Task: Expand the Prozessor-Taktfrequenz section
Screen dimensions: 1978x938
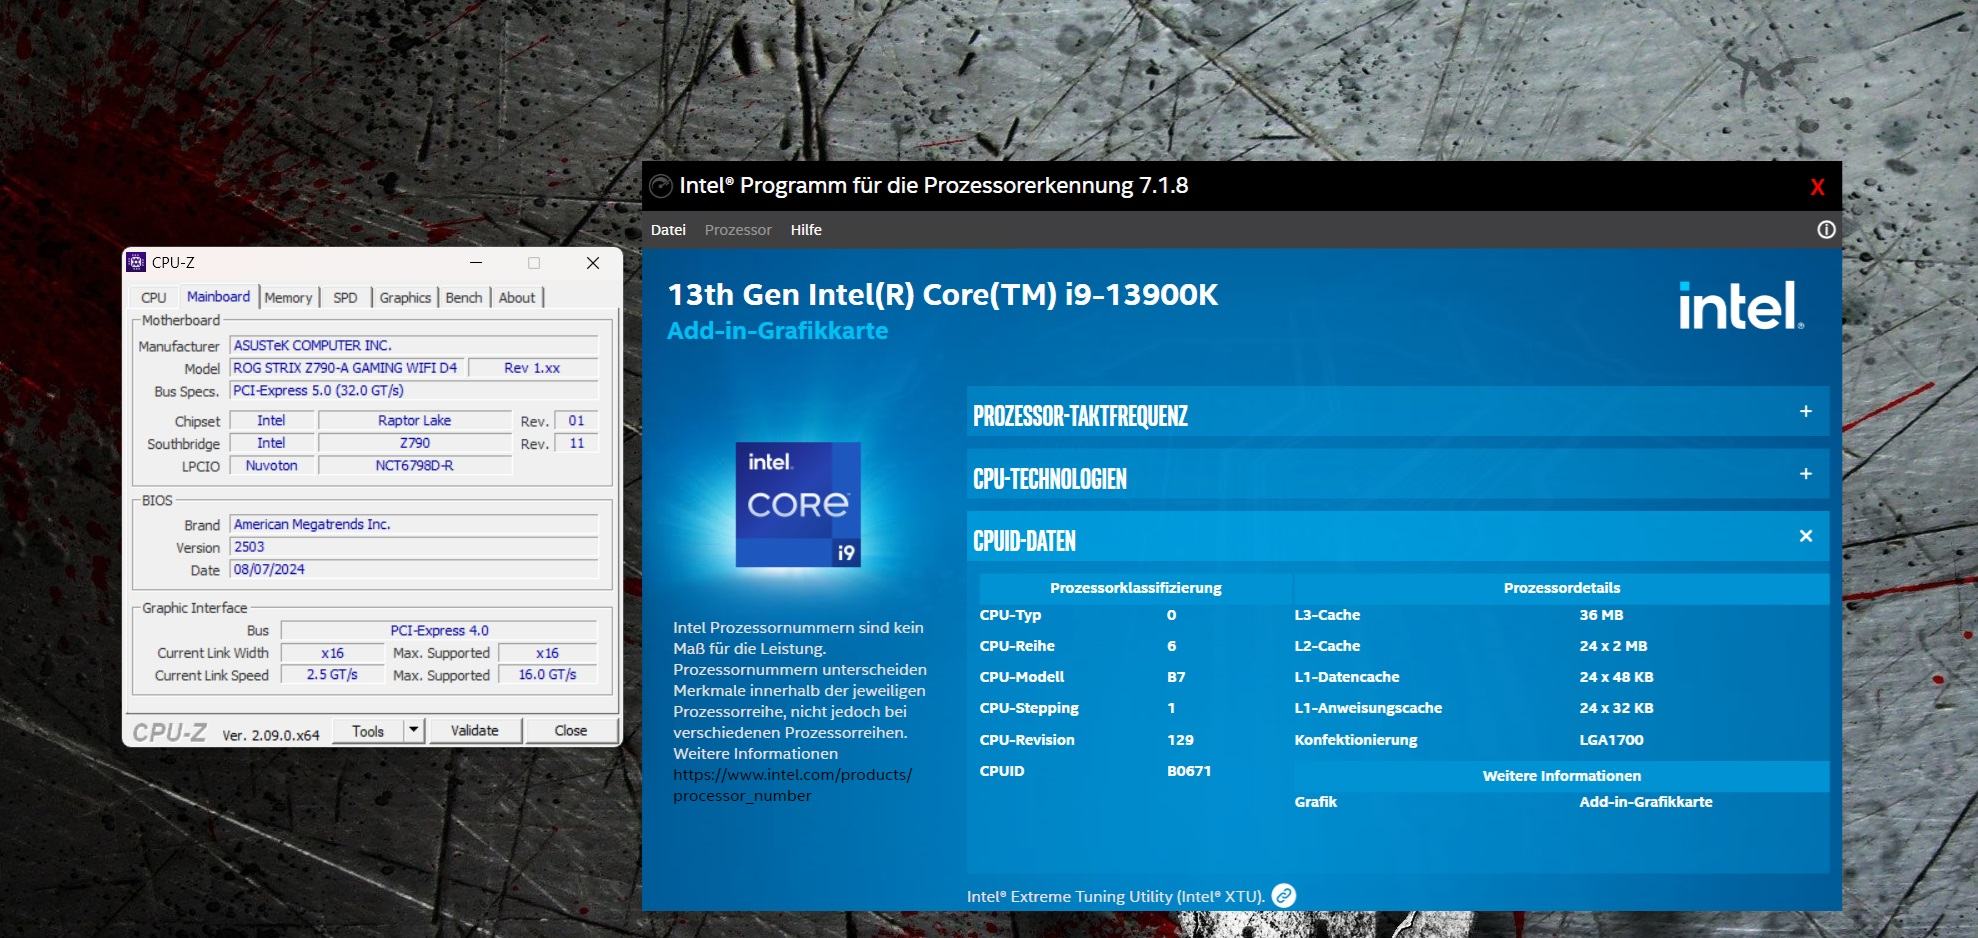Action: tap(1806, 412)
